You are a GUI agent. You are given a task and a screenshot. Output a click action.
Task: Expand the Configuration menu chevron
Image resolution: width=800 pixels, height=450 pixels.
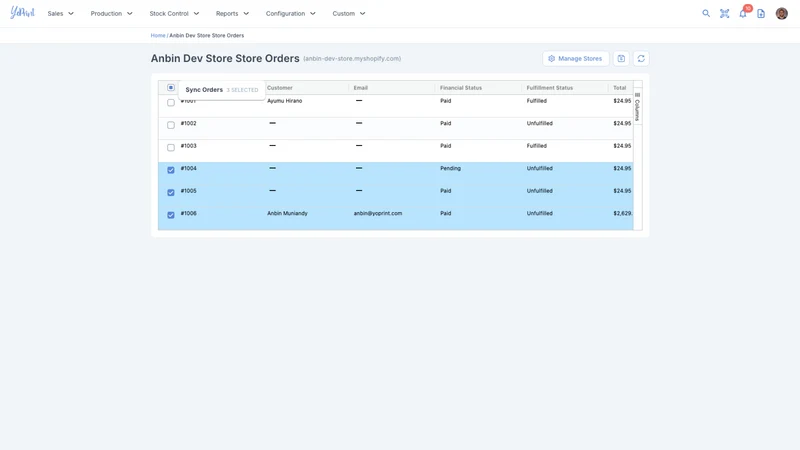click(313, 14)
